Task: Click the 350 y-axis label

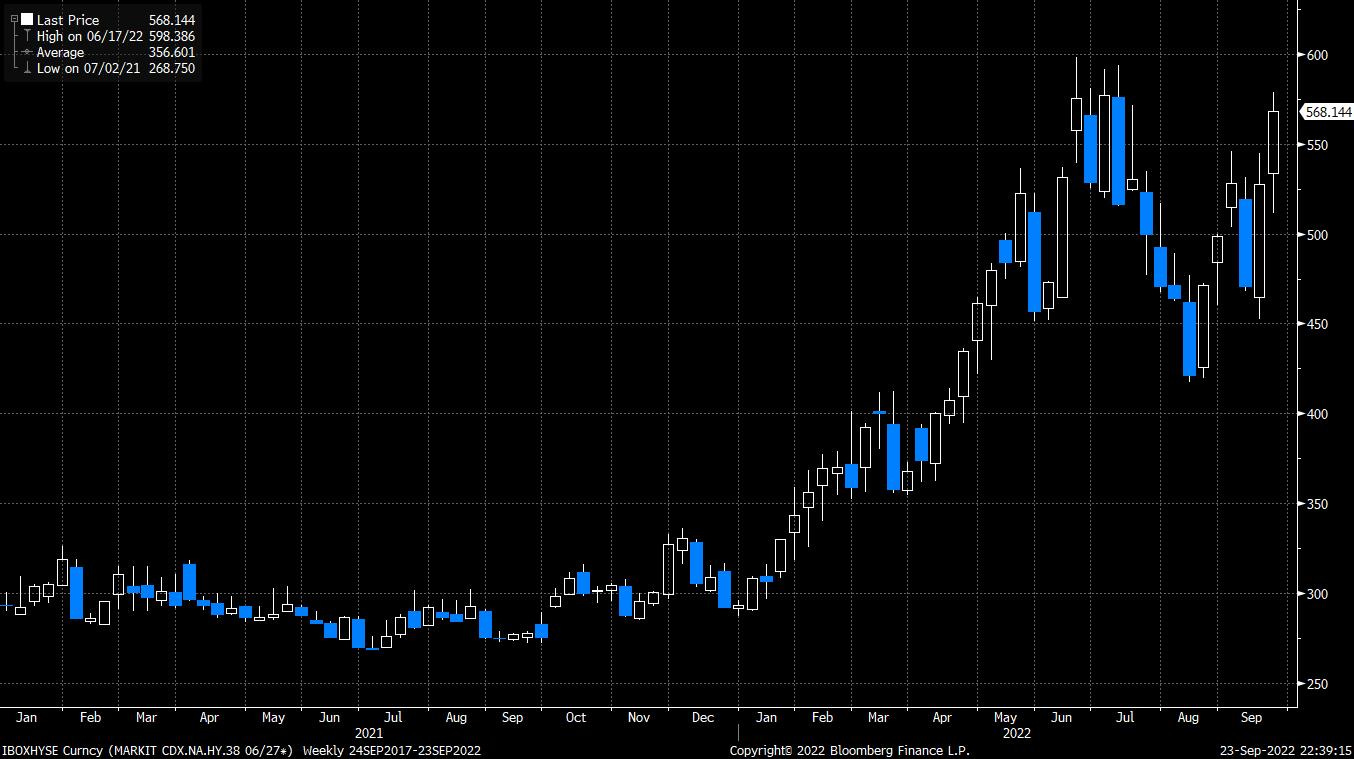Action: pyautogui.click(x=1317, y=504)
